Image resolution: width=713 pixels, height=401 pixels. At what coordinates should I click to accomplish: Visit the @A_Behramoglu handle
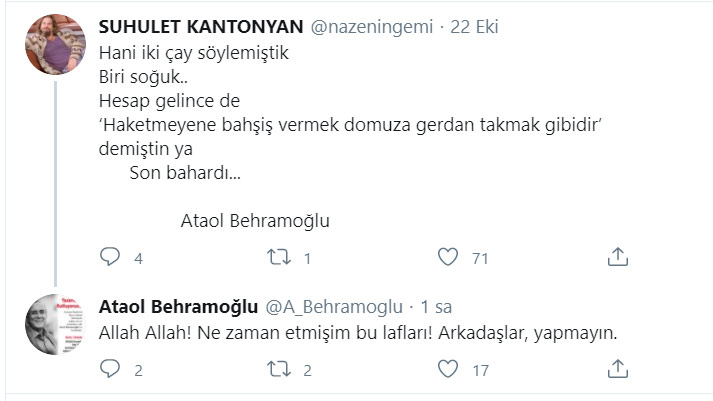coord(334,307)
